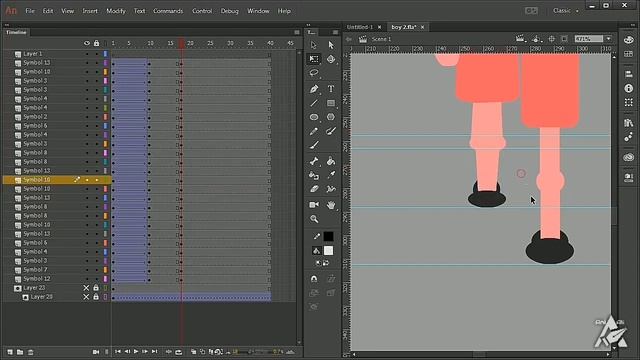The width and height of the screenshot is (640, 360).
Task: Select the highlighted Symbol 10 layer
Action: click(x=57, y=180)
